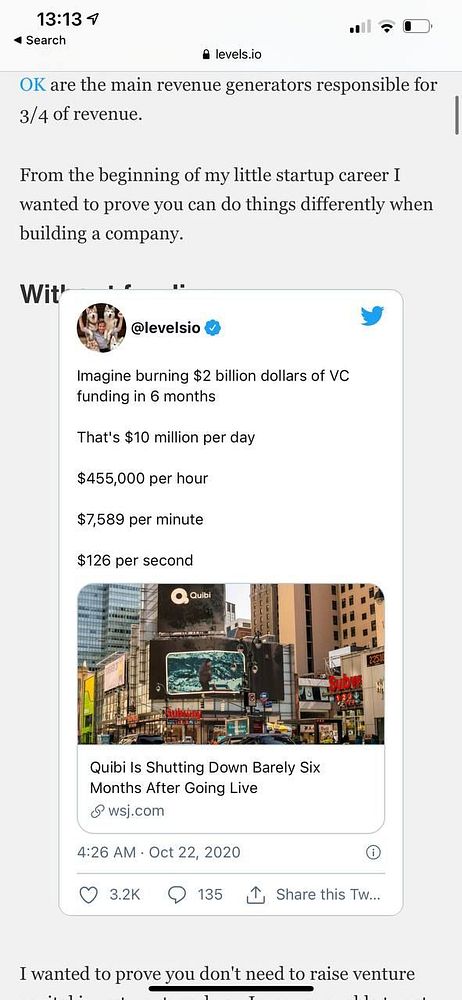Tap the lock icon in address bar
The height and width of the screenshot is (1000, 462).
click(205, 55)
